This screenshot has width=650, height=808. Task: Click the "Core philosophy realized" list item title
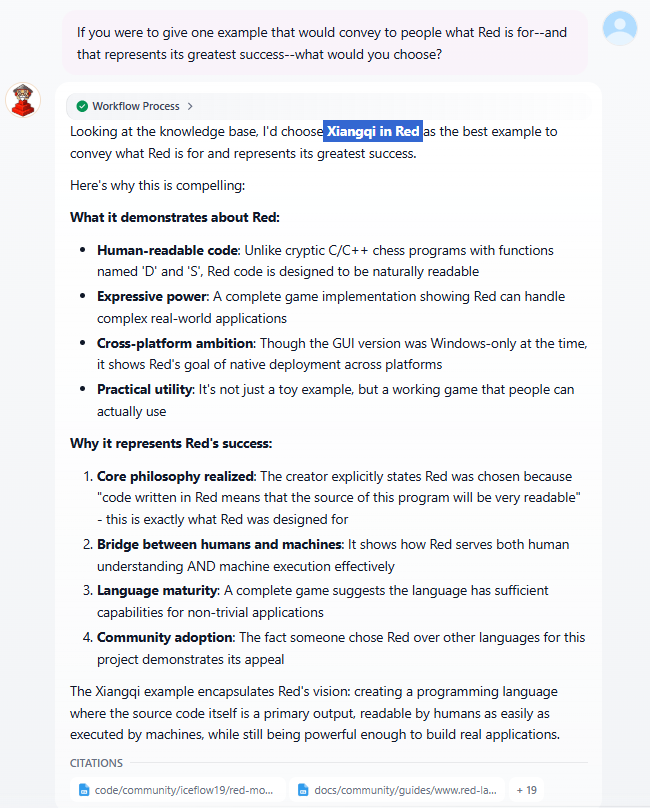[175, 476]
